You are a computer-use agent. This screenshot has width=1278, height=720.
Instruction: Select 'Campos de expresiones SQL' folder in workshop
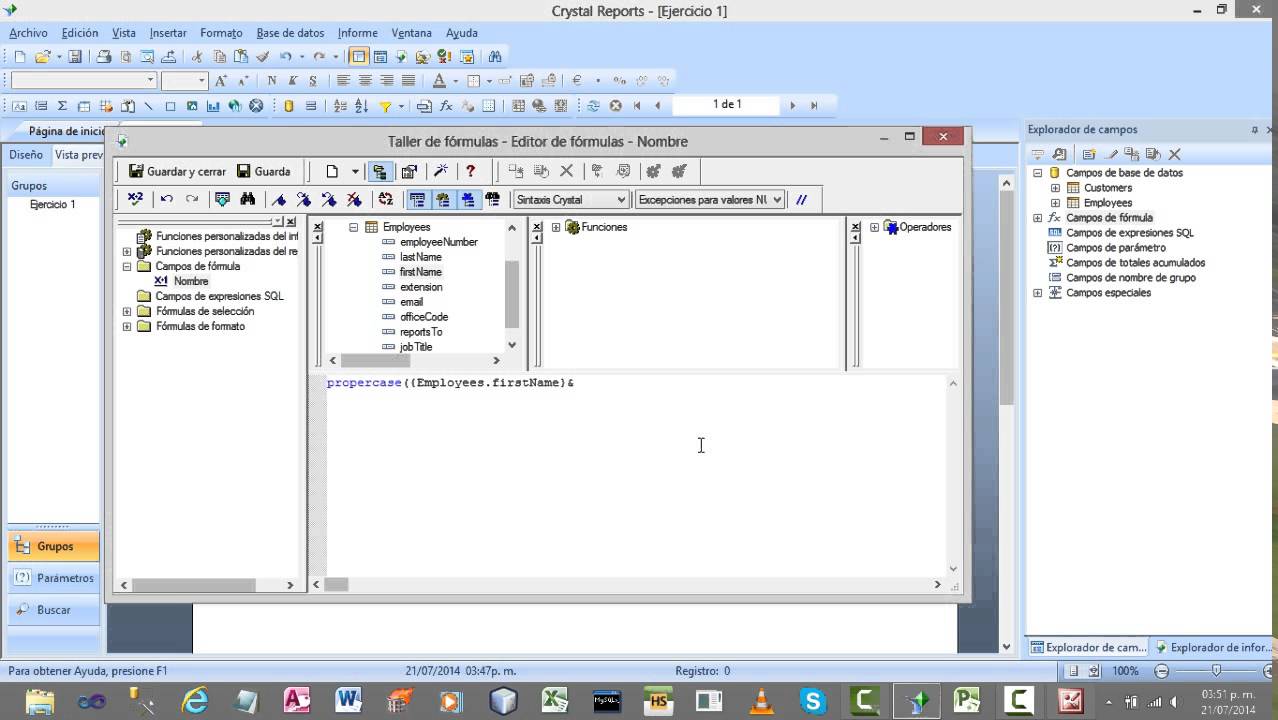point(219,296)
